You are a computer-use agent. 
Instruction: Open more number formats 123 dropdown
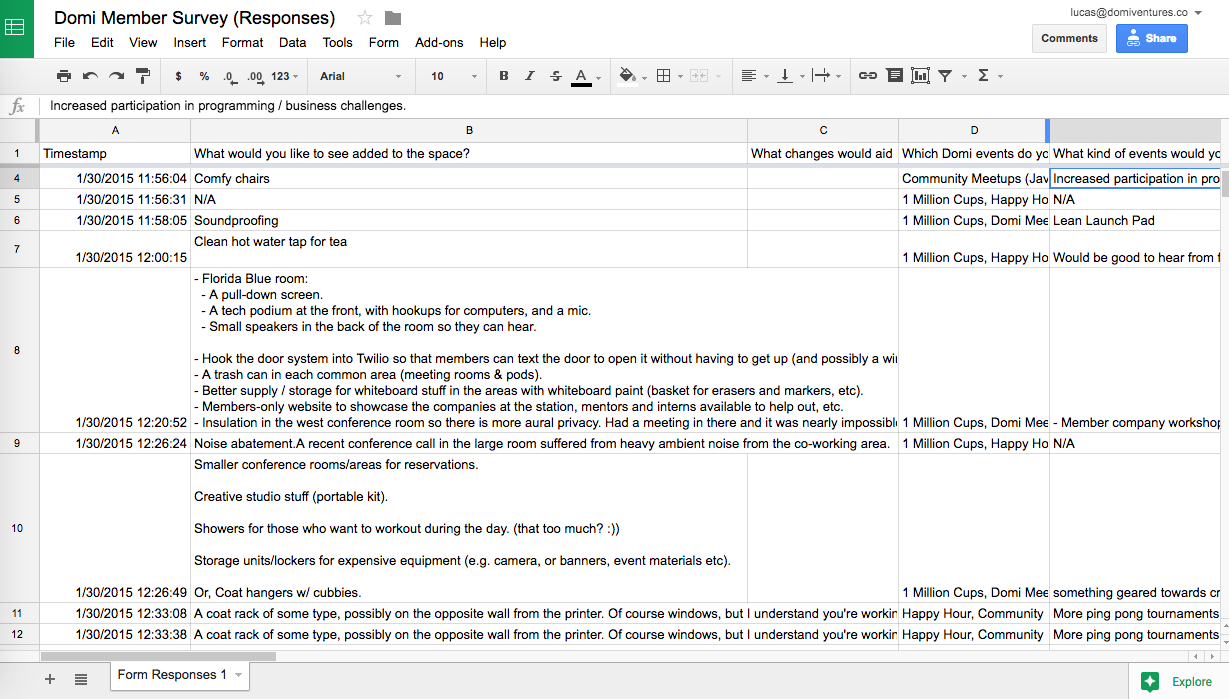point(286,76)
